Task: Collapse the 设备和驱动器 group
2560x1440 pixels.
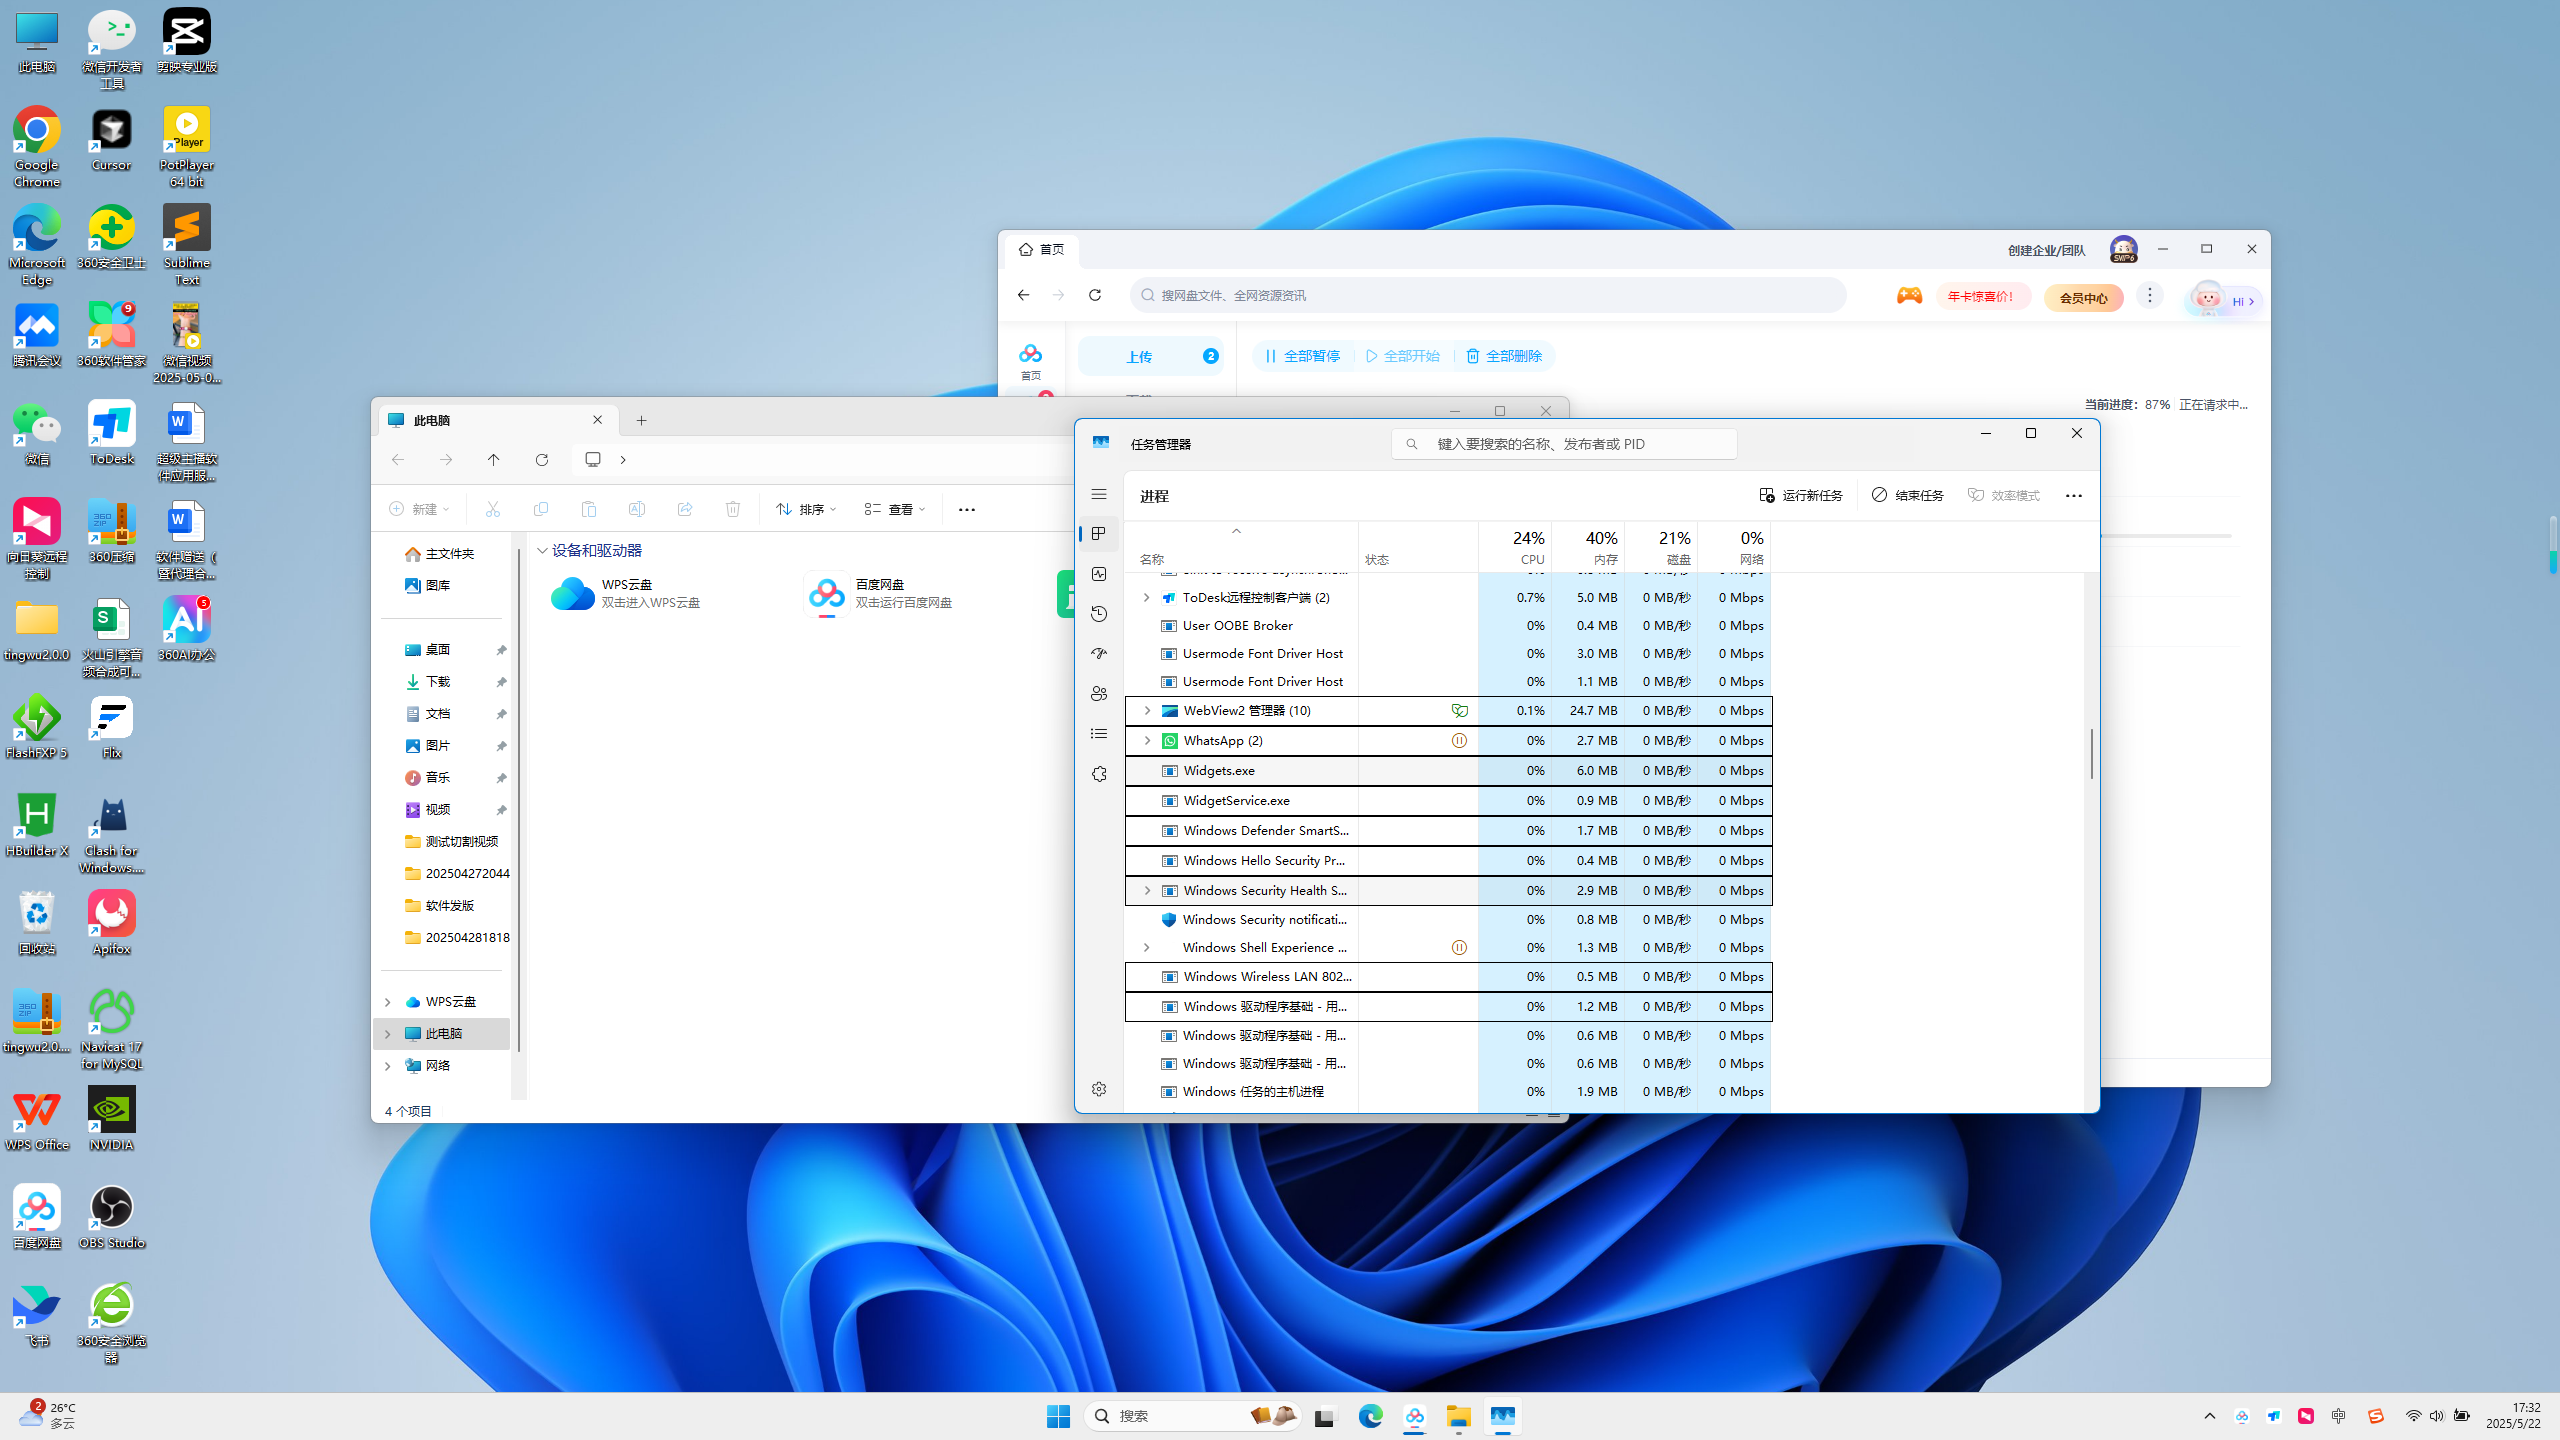Action: click(x=542, y=551)
